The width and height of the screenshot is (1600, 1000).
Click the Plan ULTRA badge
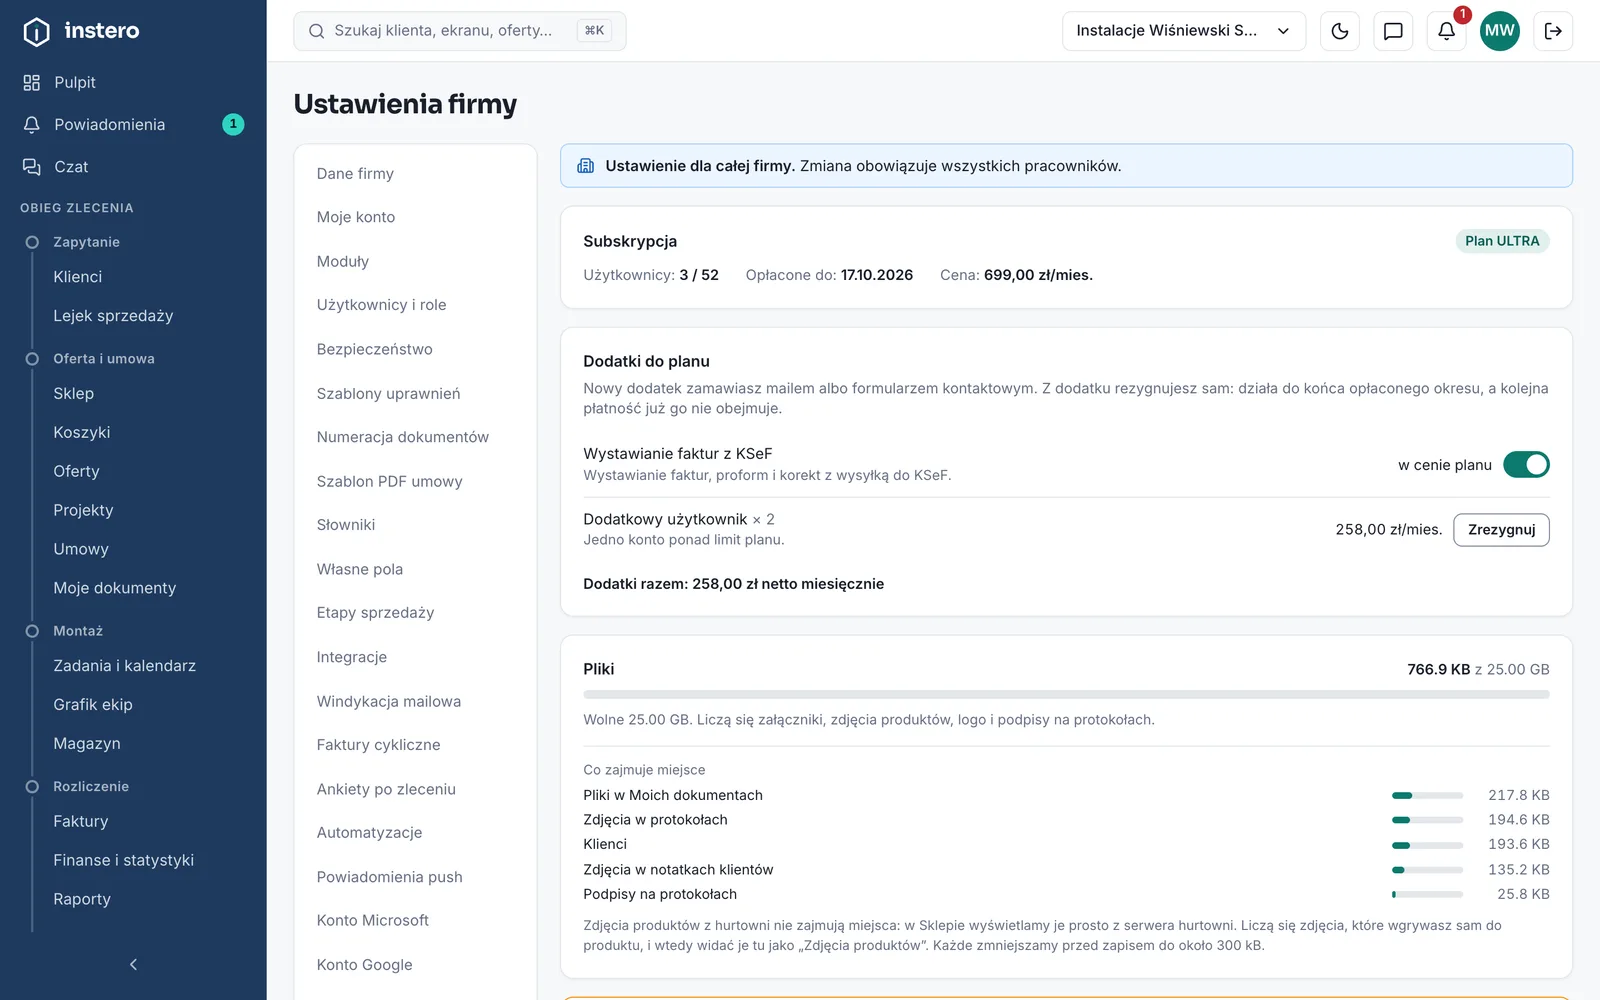pyautogui.click(x=1502, y=241)
